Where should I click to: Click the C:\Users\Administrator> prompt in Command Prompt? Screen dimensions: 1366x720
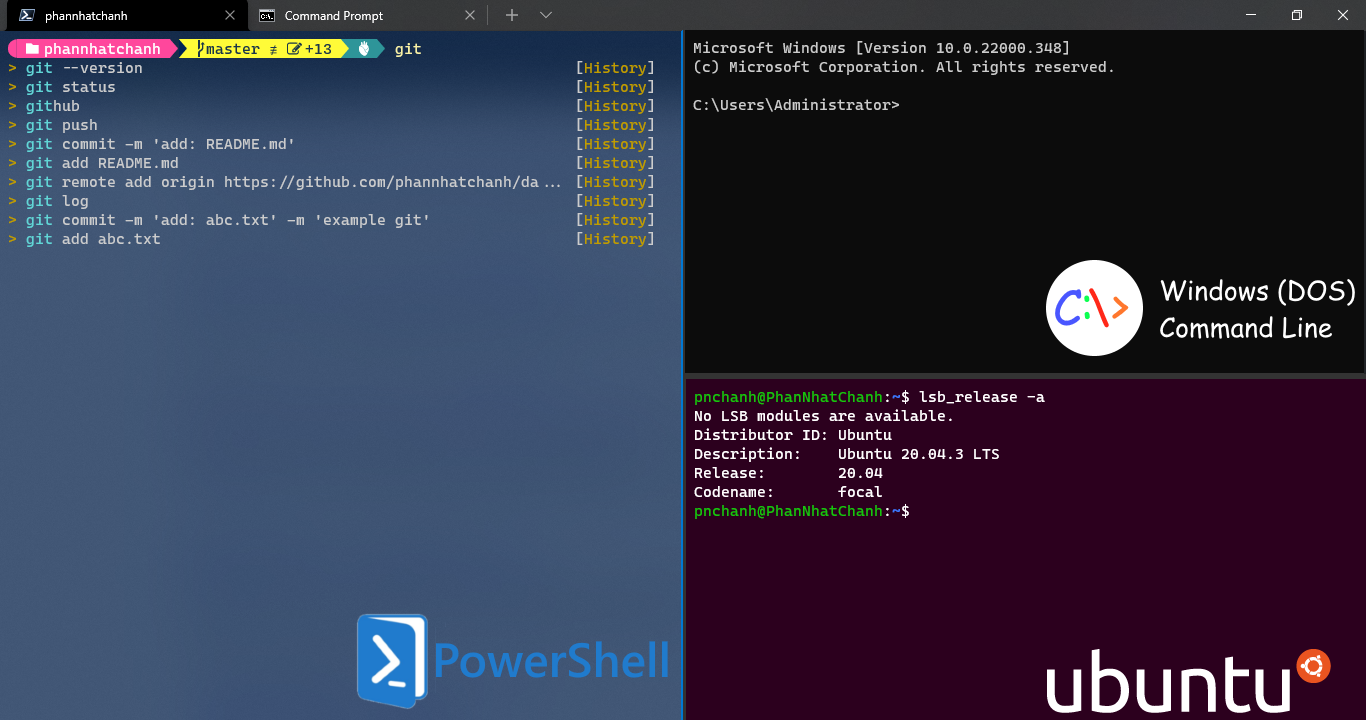click(x=796, y=105)
